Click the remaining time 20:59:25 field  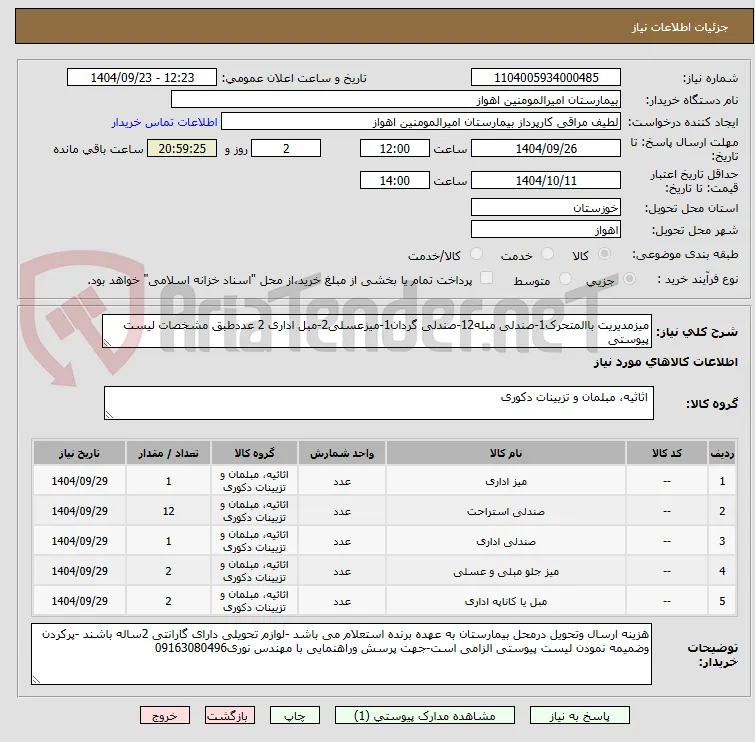[182, 148]
